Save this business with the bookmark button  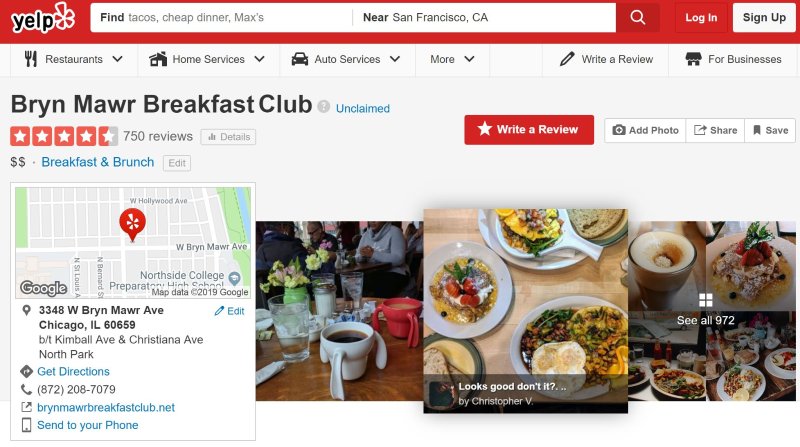[770, 130]
